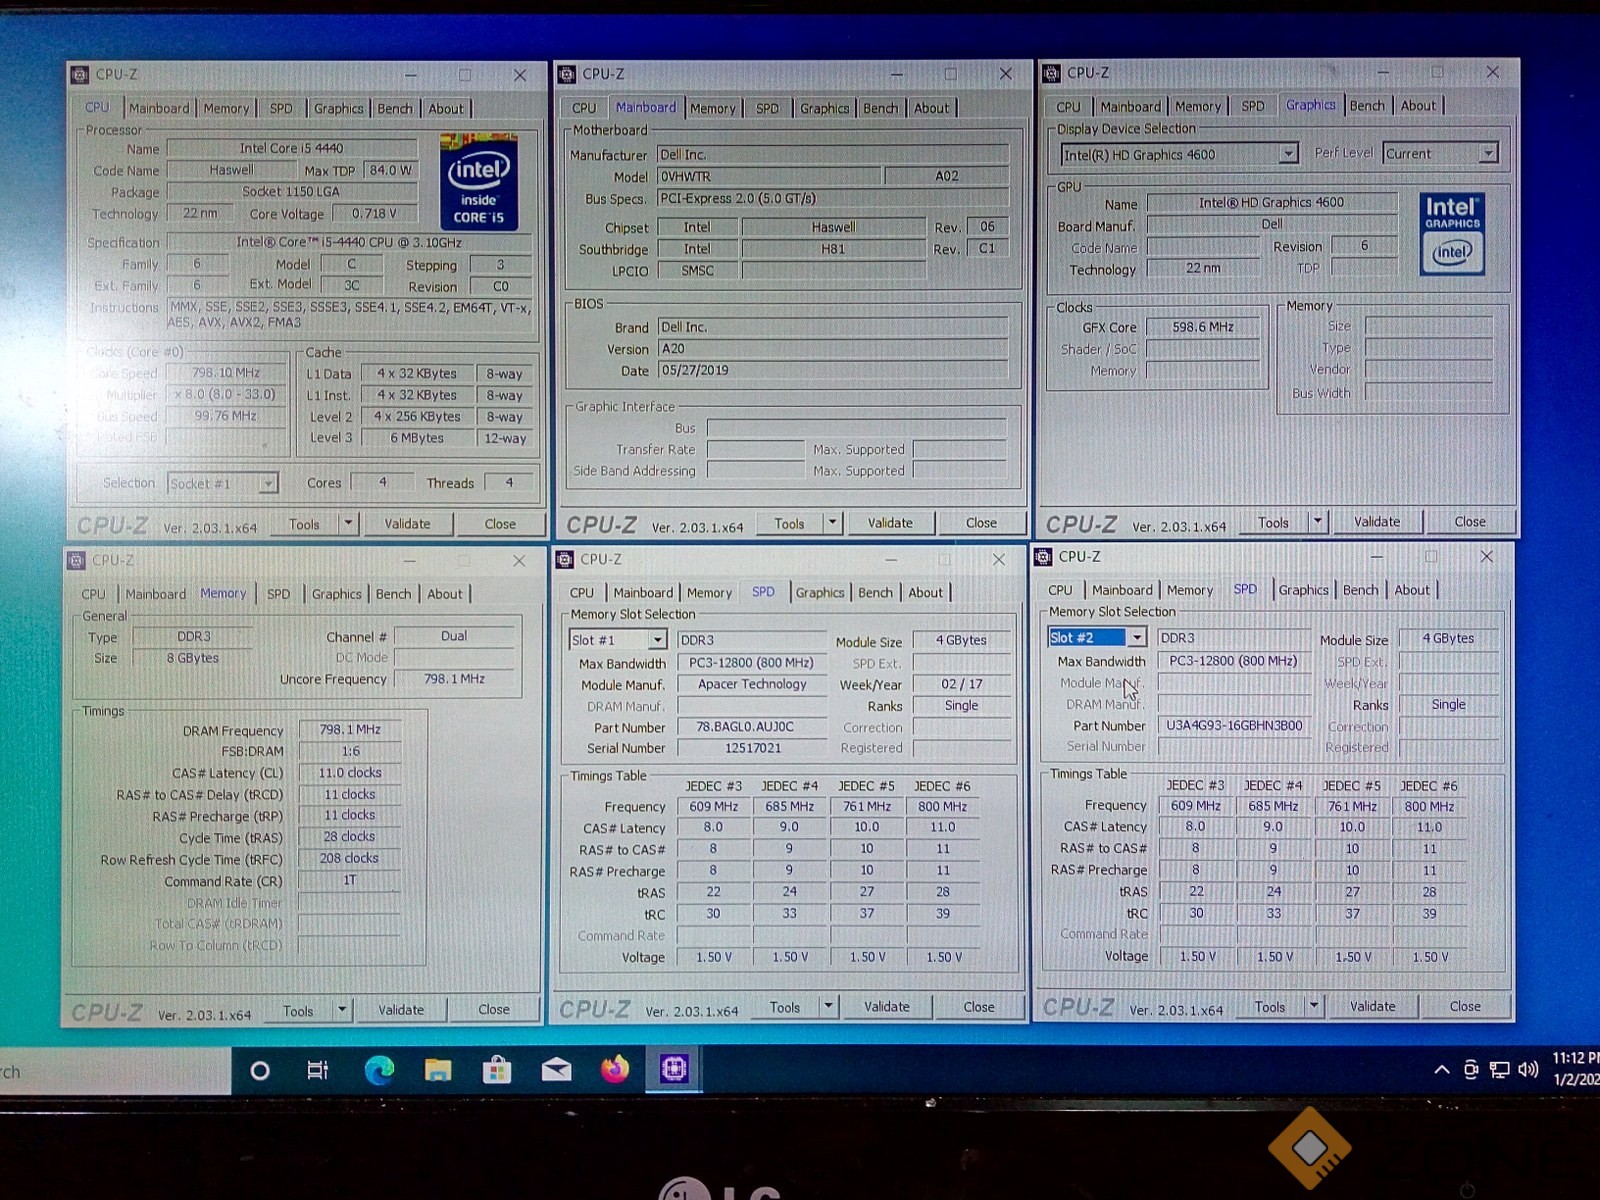This screenshot has height=1200, width=1600.
Task: Show hidden system tray icons
Action: pyautogui.click(x=1441, y=1070)
